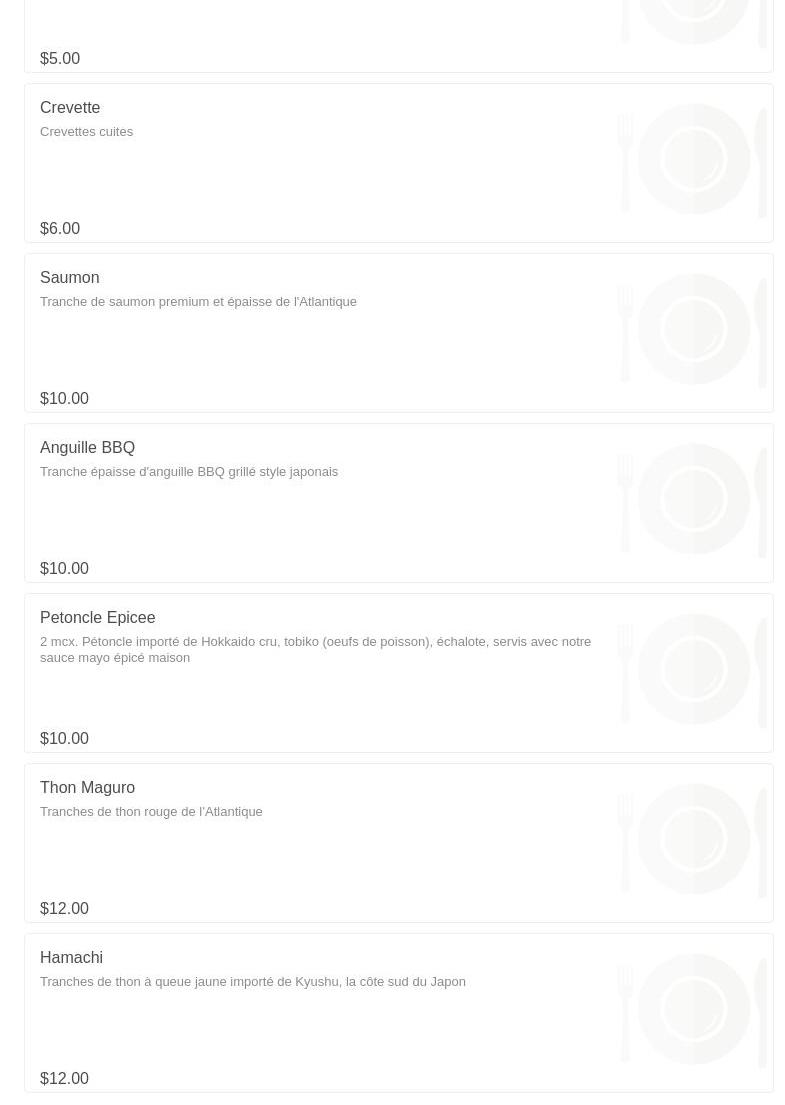This screenshot has height=1105, width=785.
Task: Click the Hamachi $12.00 price
Action: [64, 1079]
